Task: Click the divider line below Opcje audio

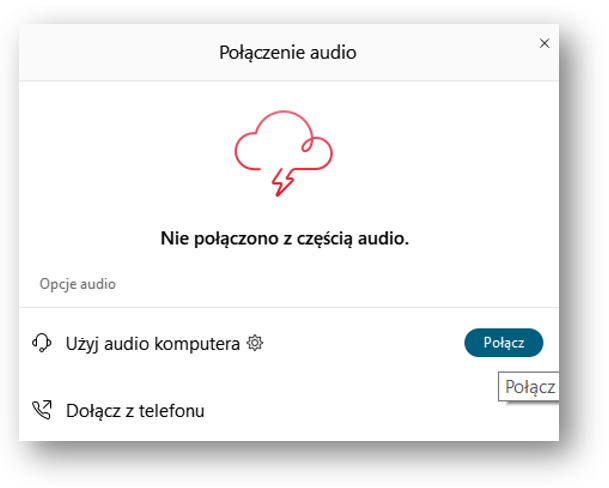Action: 289,307
